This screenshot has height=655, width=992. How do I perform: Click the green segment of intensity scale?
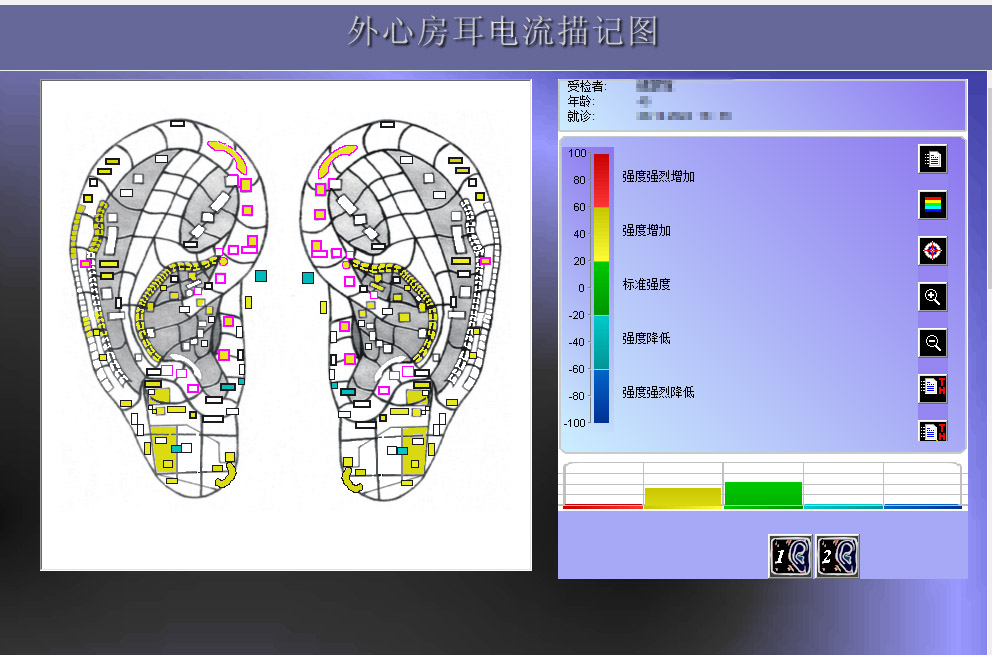tap(601, 288)
